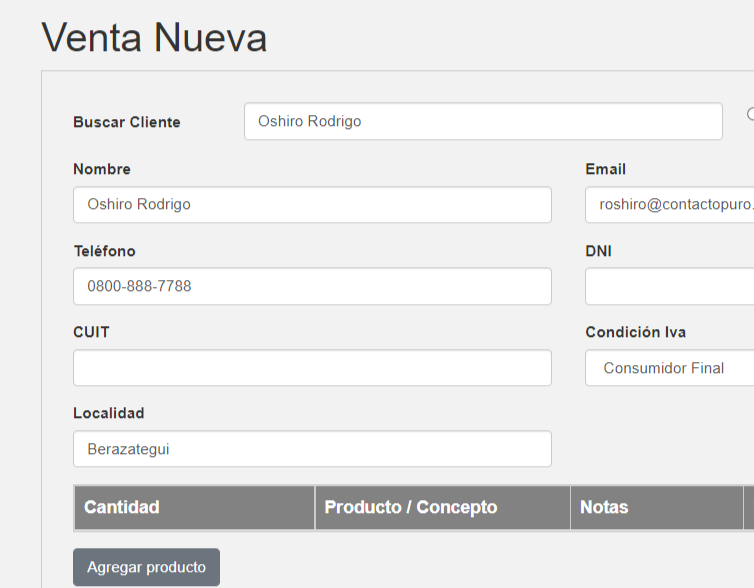Select the Notas column header
The width and height of the screenshot is (754, 588).
pos(604,507)
